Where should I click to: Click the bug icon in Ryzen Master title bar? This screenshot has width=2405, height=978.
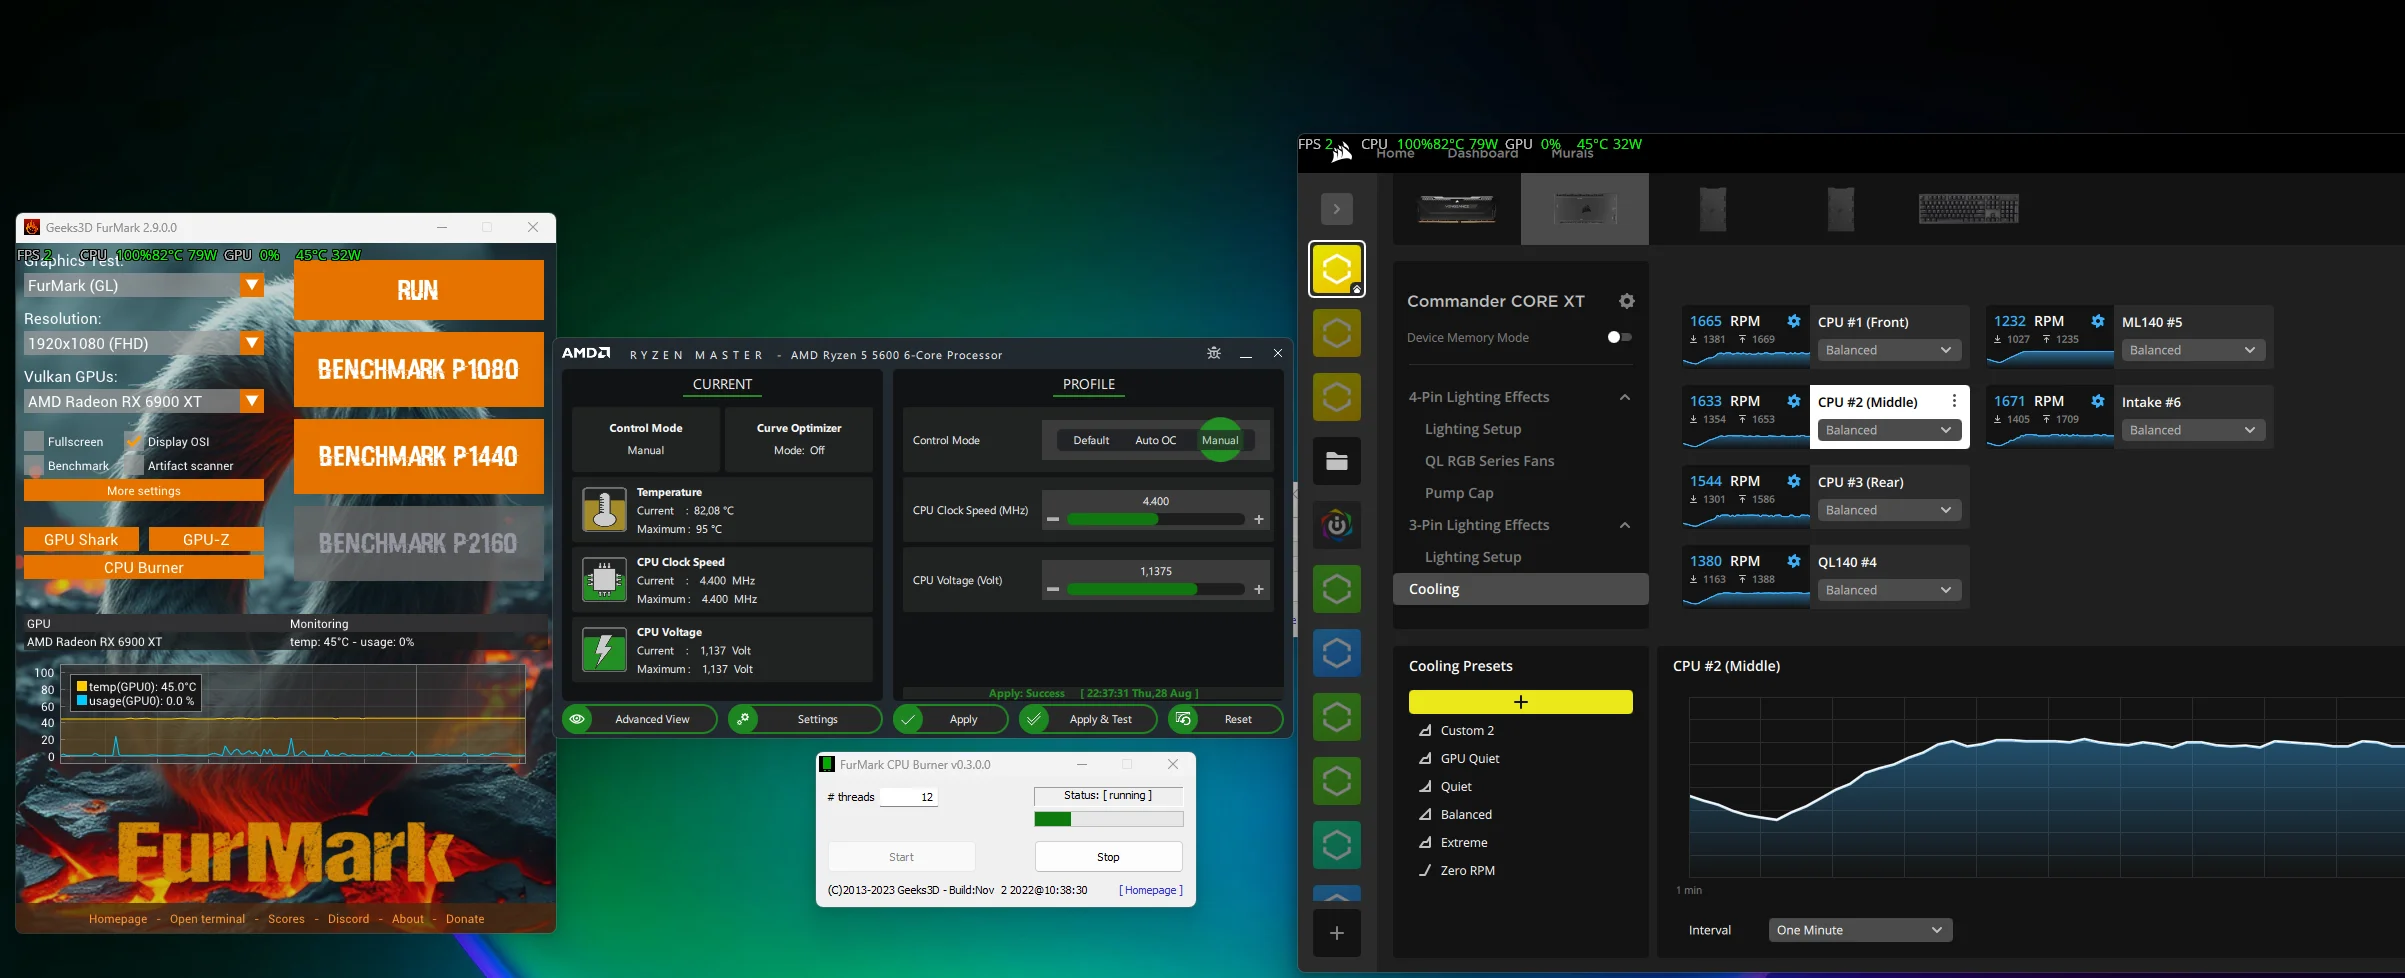[x=1213, y=354]
